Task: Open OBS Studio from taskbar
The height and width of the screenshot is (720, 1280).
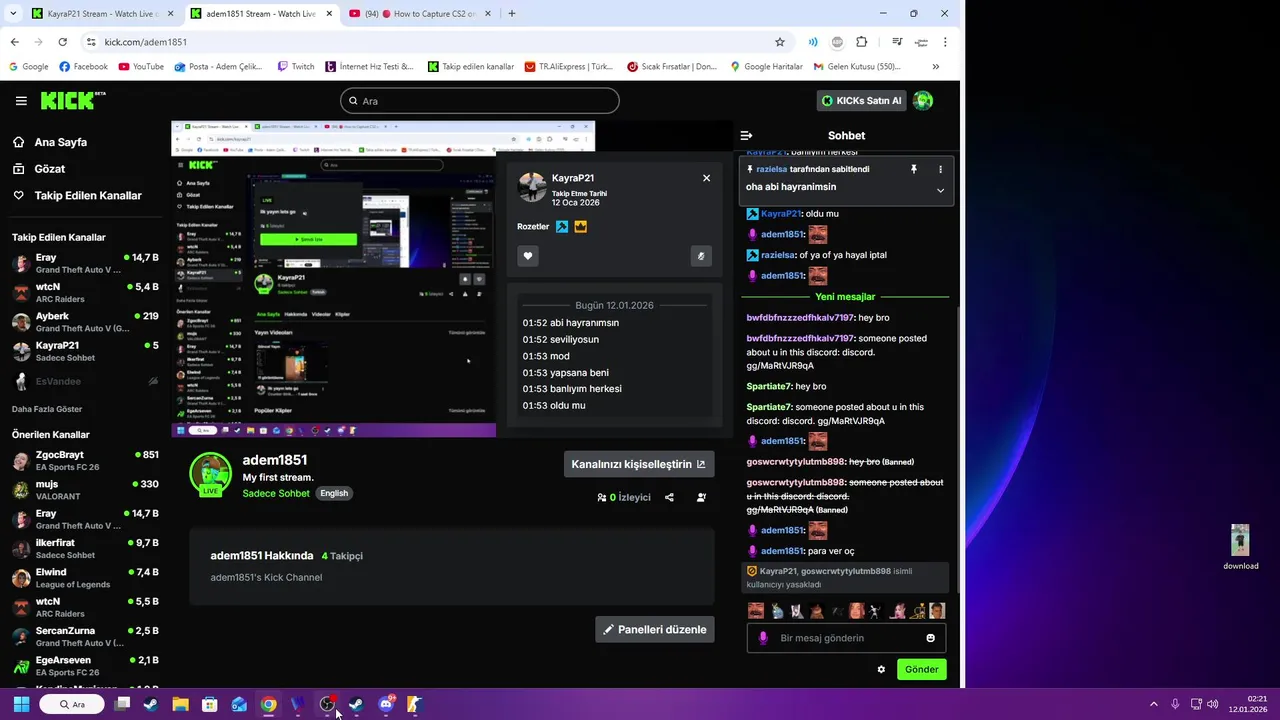Action: point(327,704)
